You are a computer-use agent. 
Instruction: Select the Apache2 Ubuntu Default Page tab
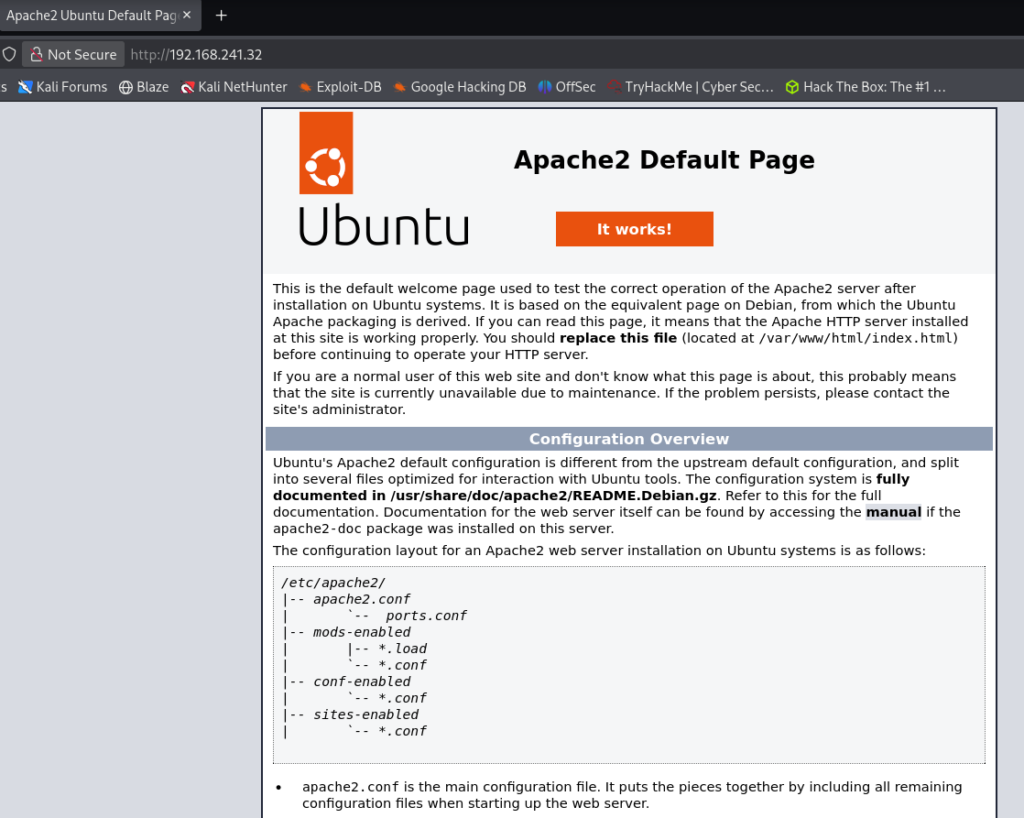[x=90, y=15]
